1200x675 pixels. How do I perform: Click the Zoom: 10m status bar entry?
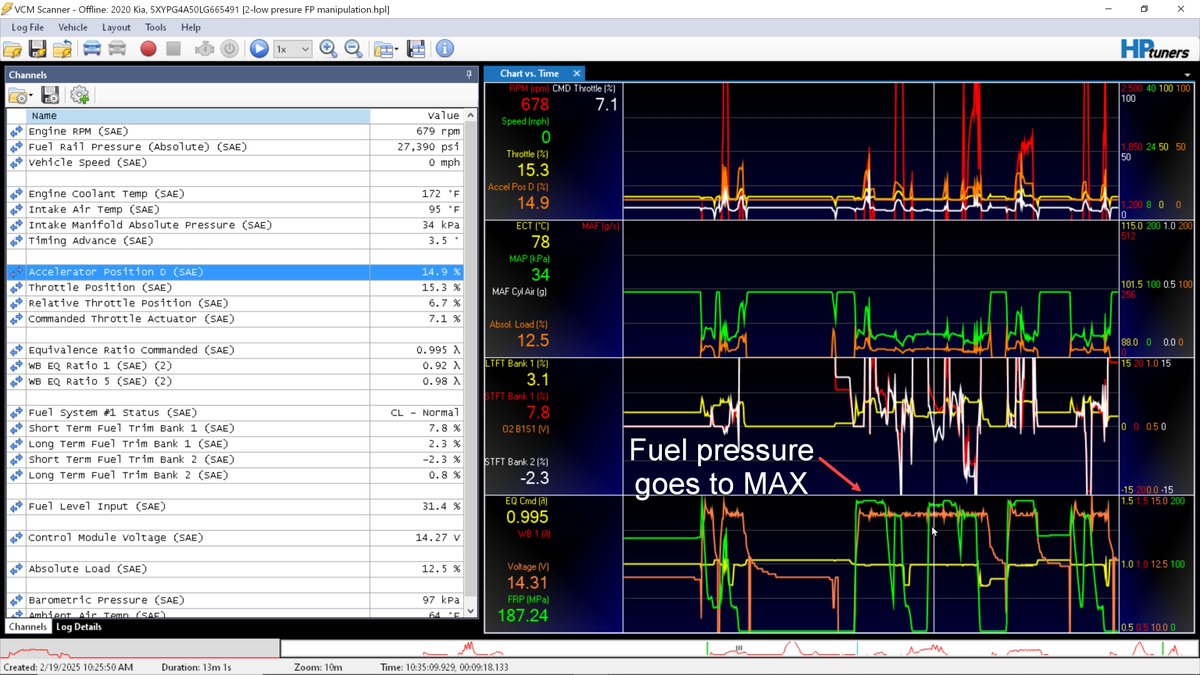[318, 667]
